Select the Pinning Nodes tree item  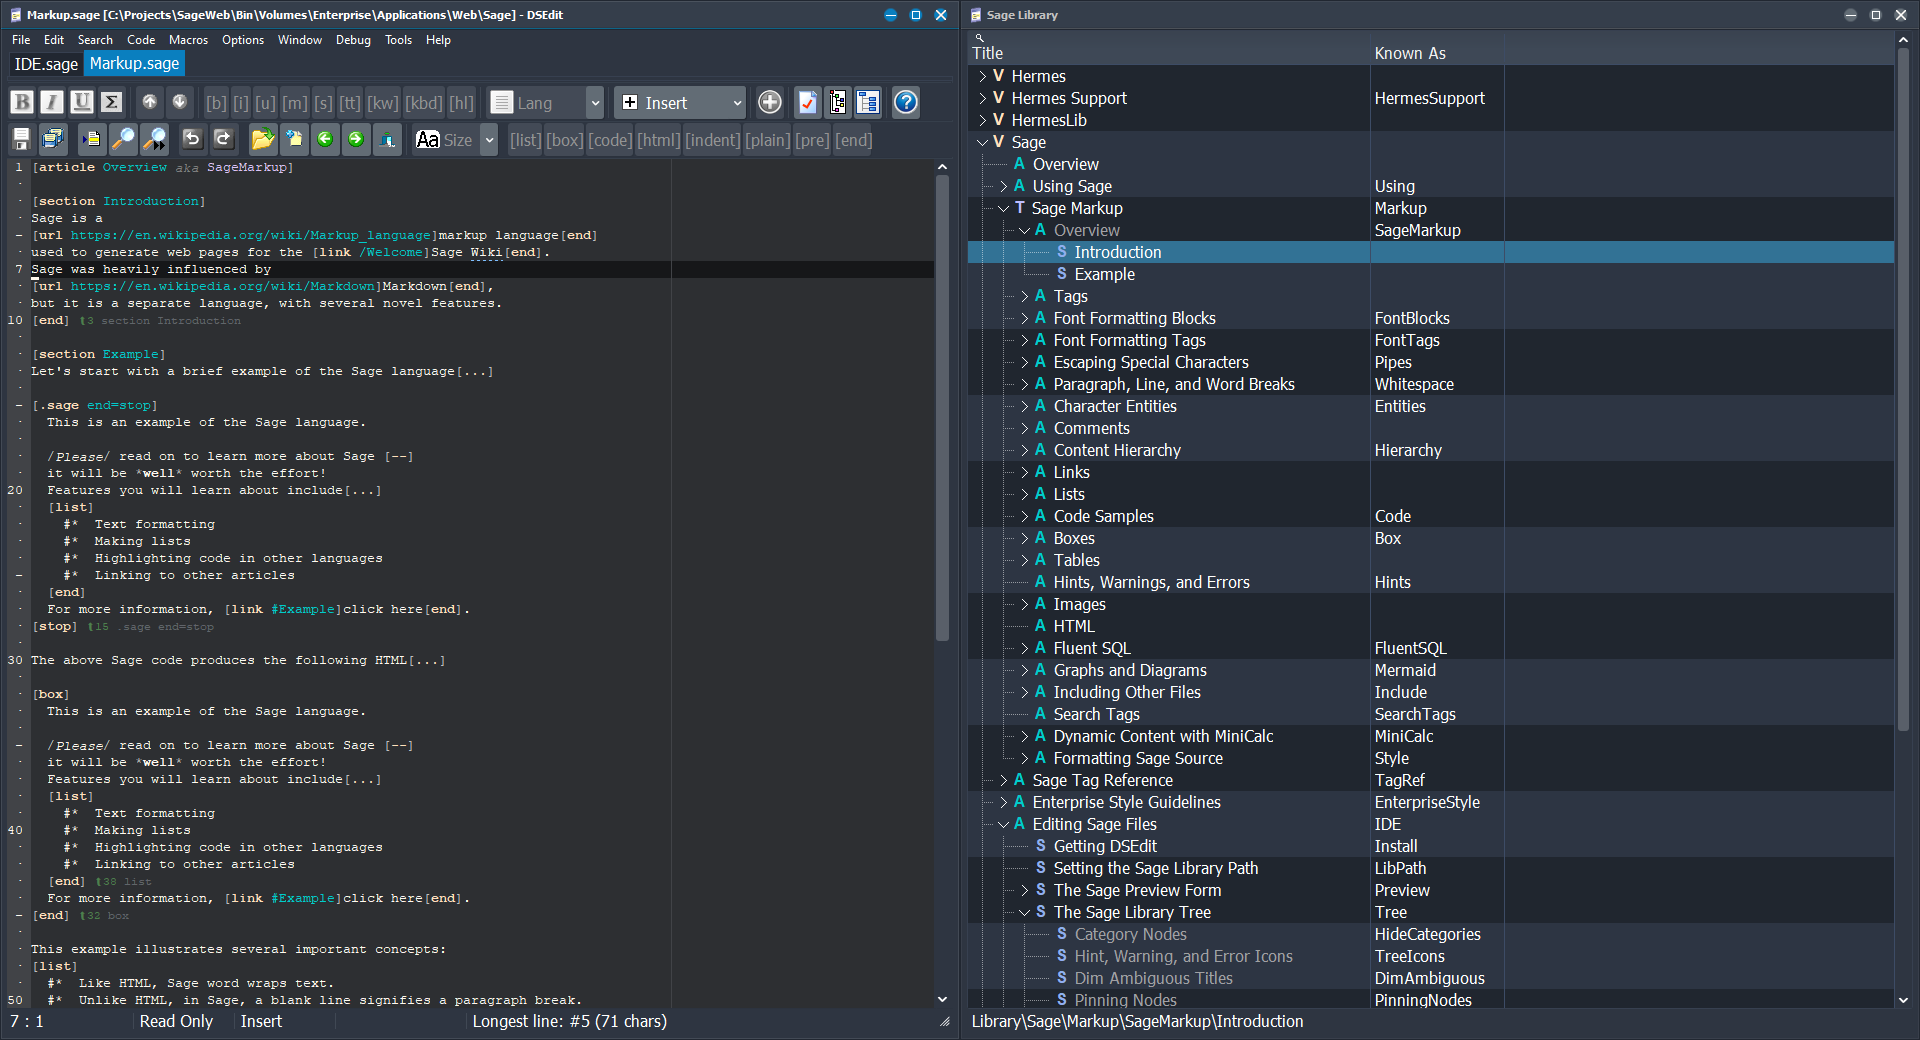point(1125,1000)
